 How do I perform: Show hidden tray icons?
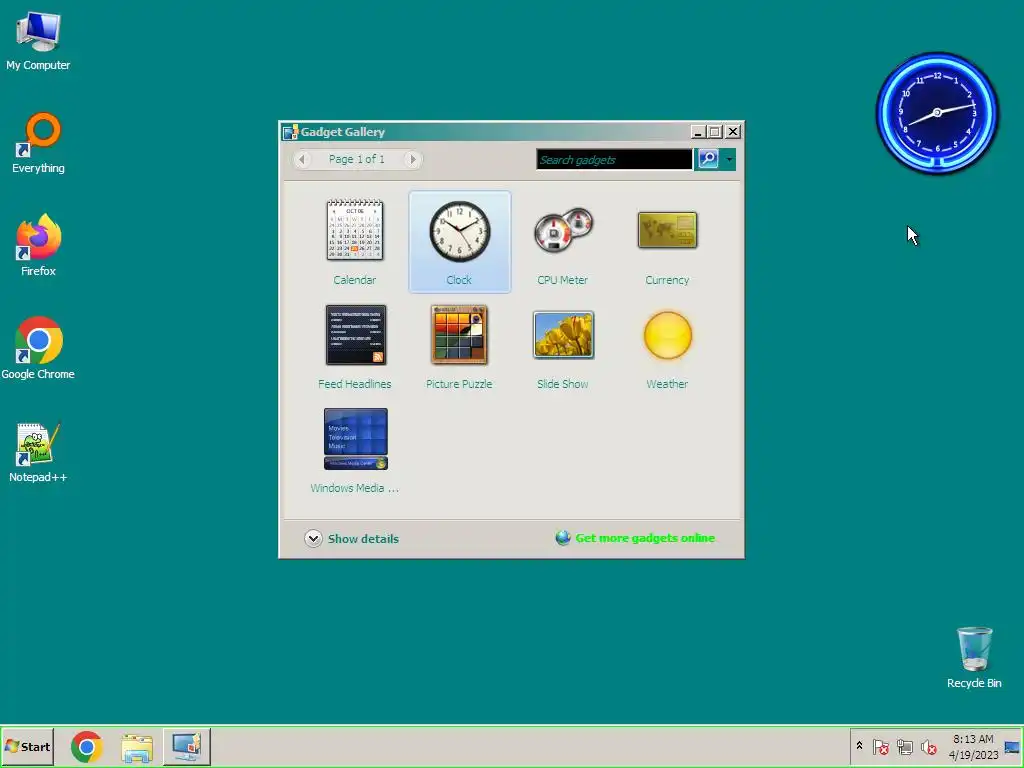pyautogui.click(x=859, y=746)
